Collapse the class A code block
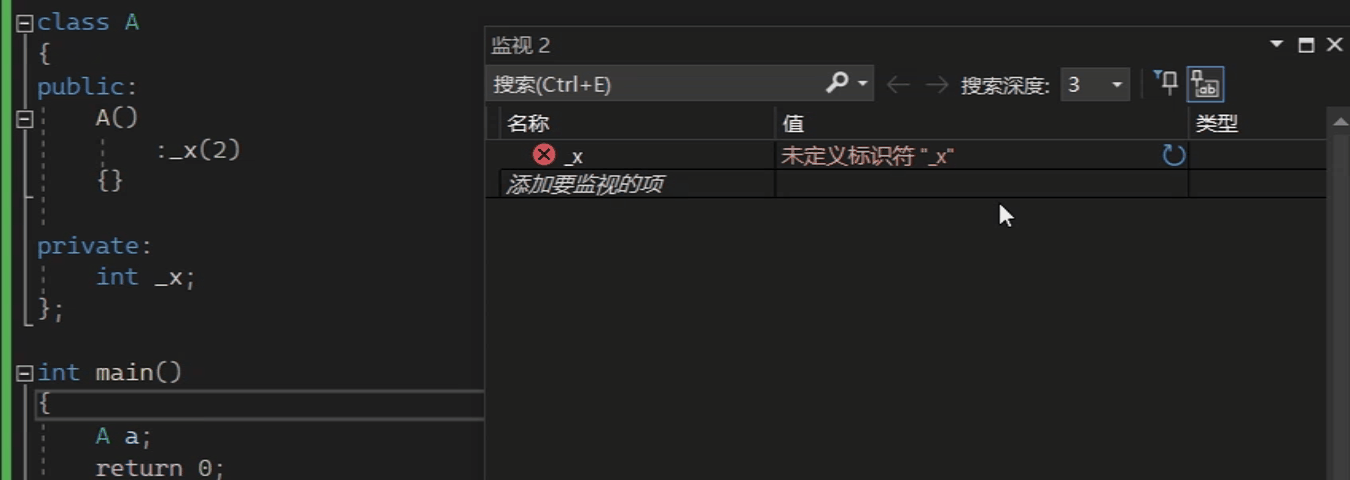 click(25, 23)
